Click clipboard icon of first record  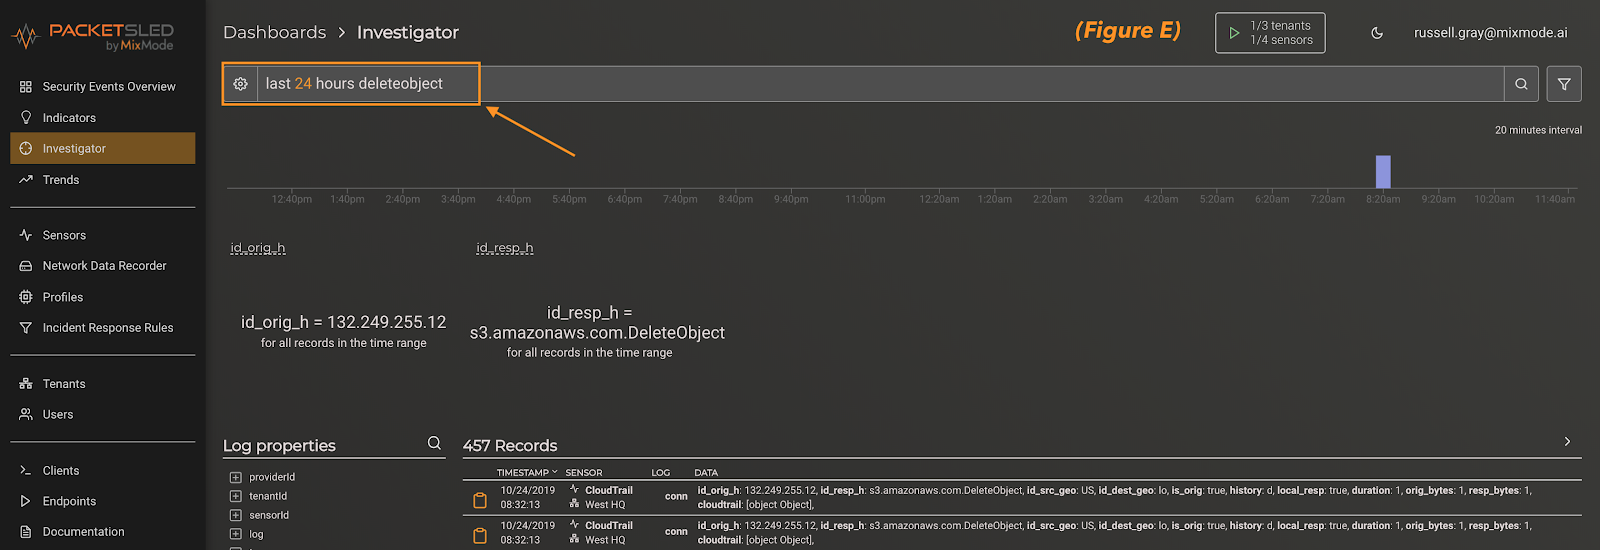(x=480, y=500)
